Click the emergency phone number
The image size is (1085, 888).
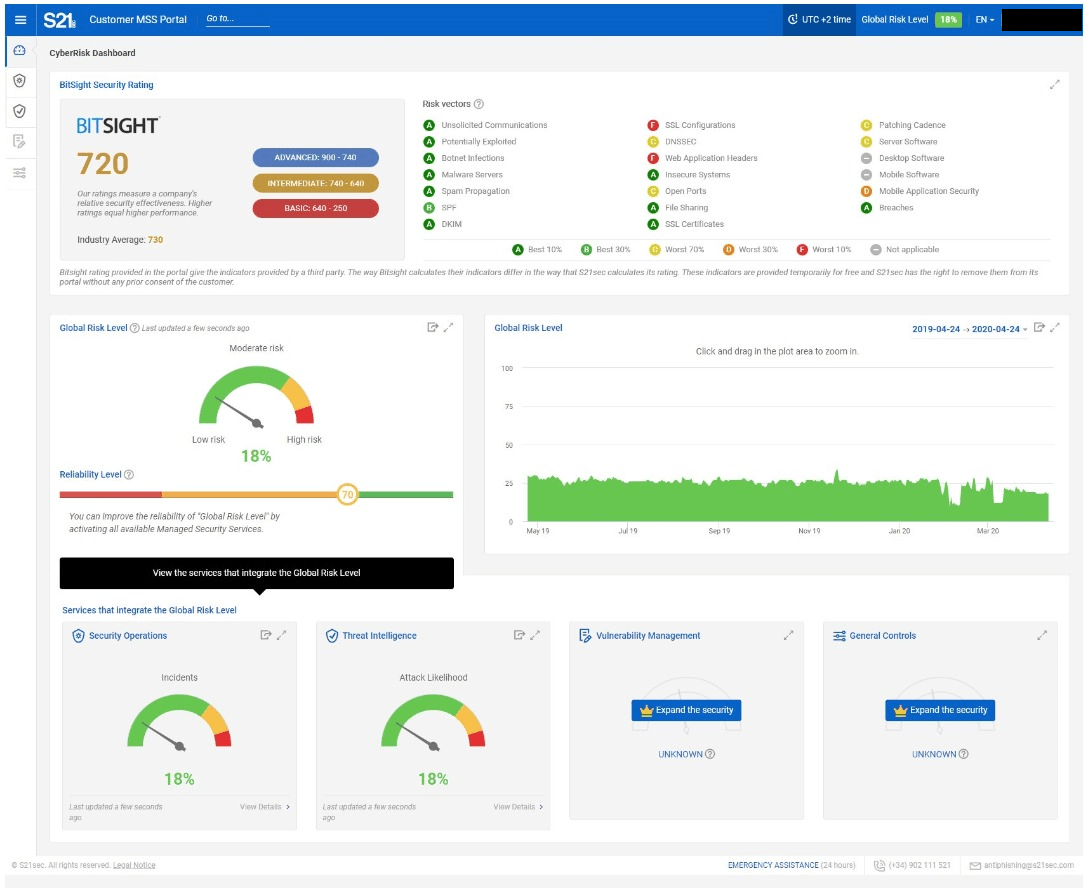pos(920,865)
